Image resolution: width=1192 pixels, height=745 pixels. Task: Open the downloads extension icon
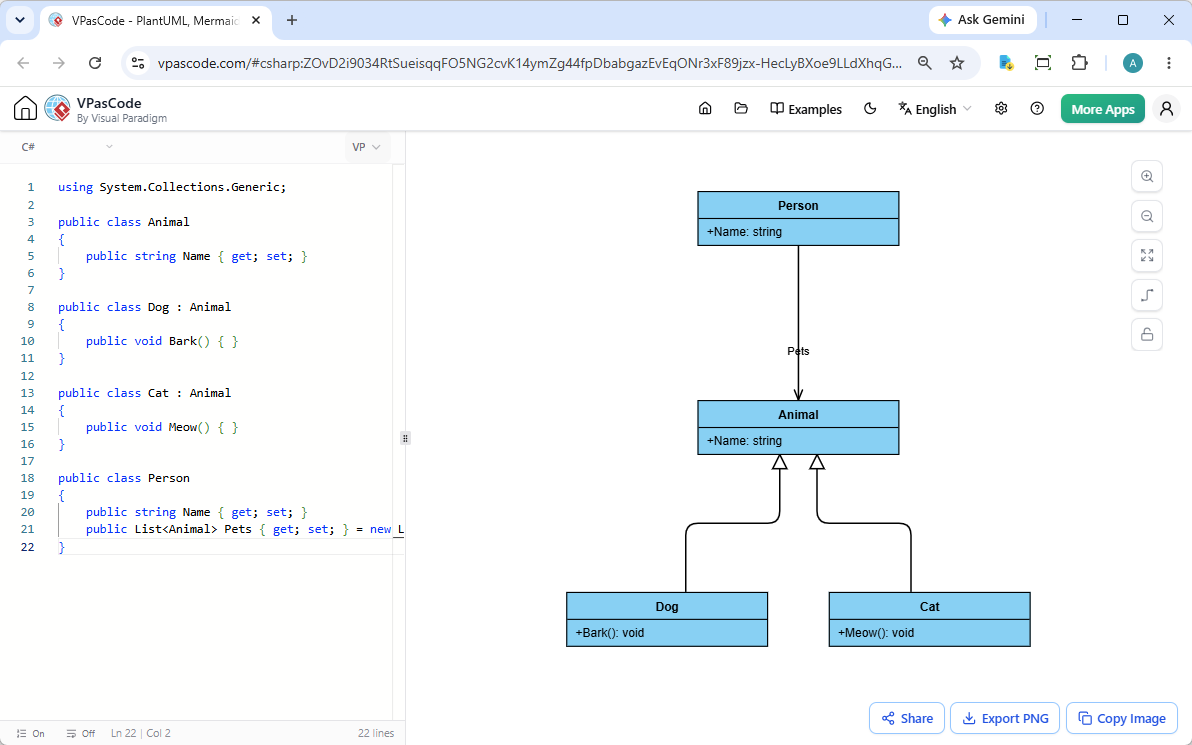coord(1006,63)
